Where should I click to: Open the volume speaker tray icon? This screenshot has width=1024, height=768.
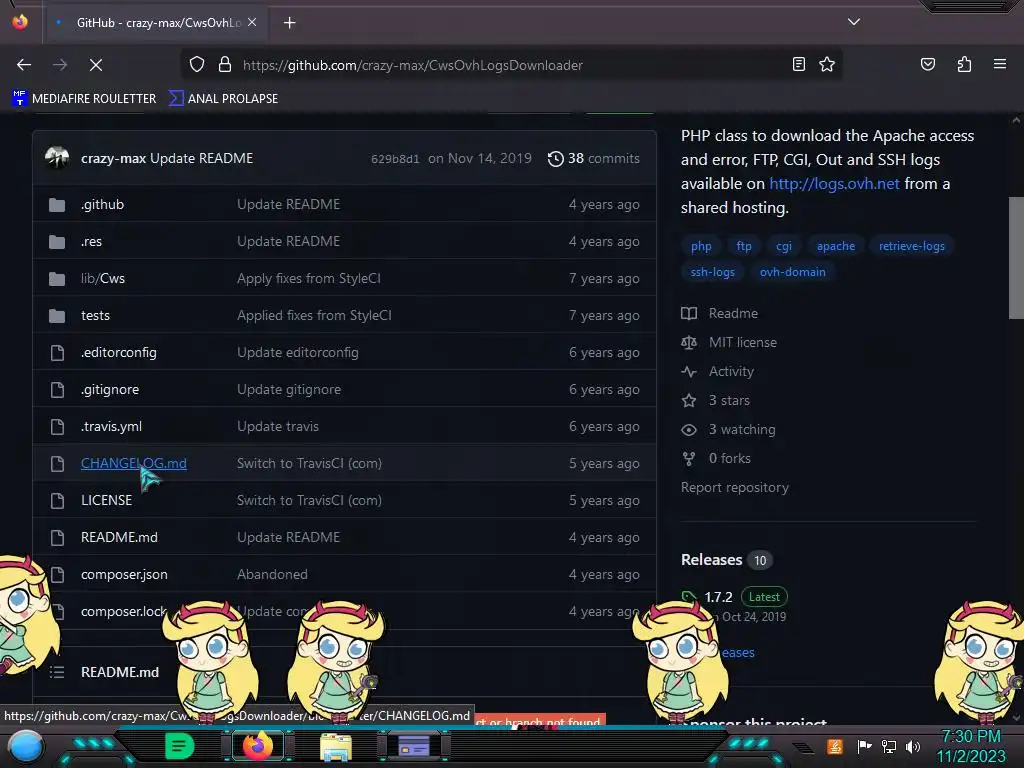coord(913,746)
